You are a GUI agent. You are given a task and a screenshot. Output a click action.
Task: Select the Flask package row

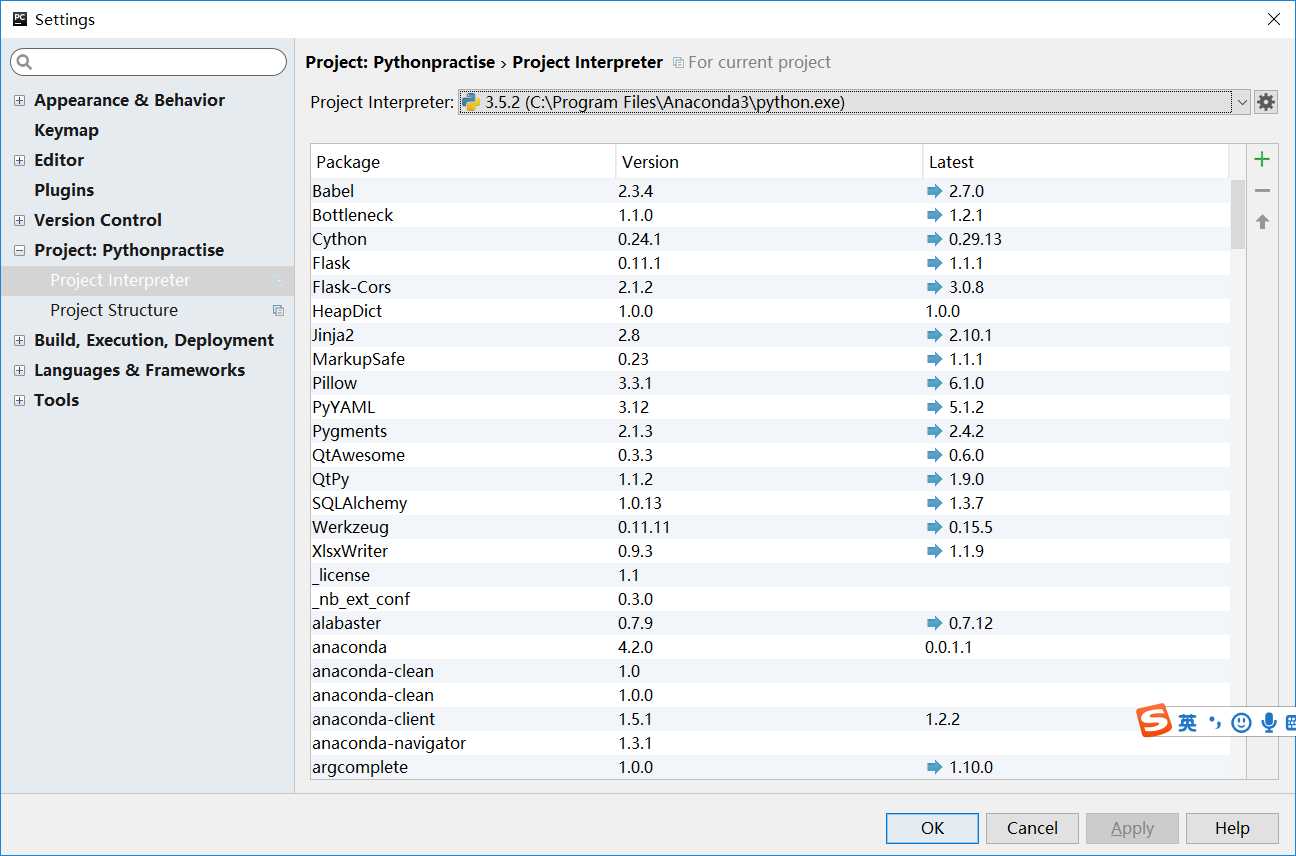[770, 263]
